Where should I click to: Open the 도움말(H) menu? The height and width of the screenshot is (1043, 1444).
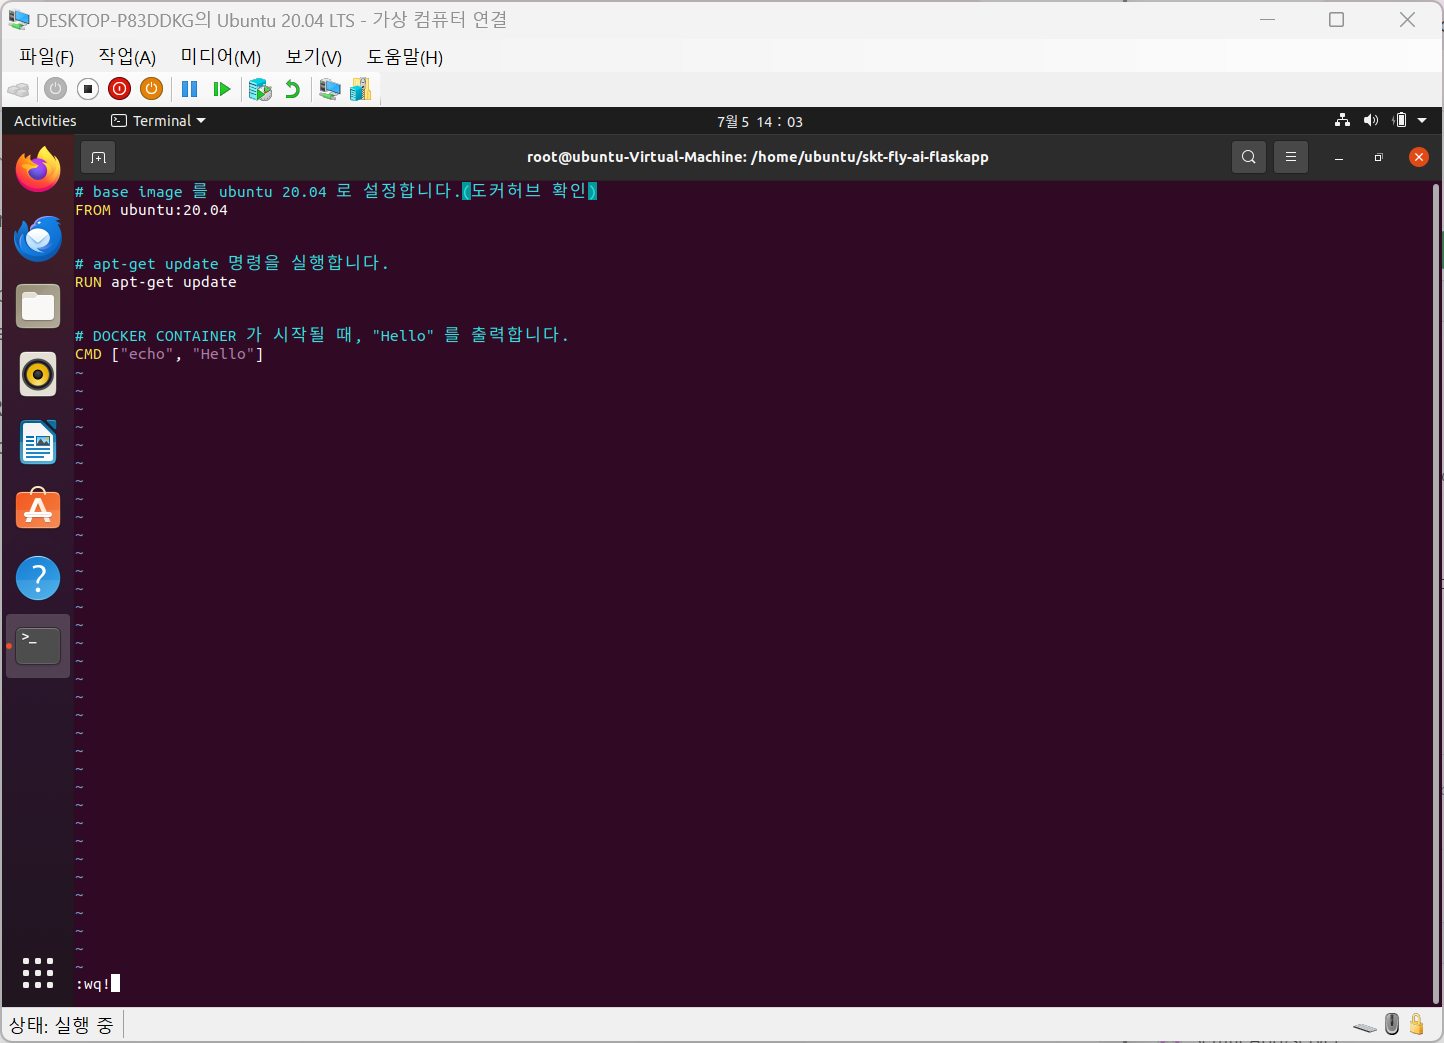(x=405, y=57)
